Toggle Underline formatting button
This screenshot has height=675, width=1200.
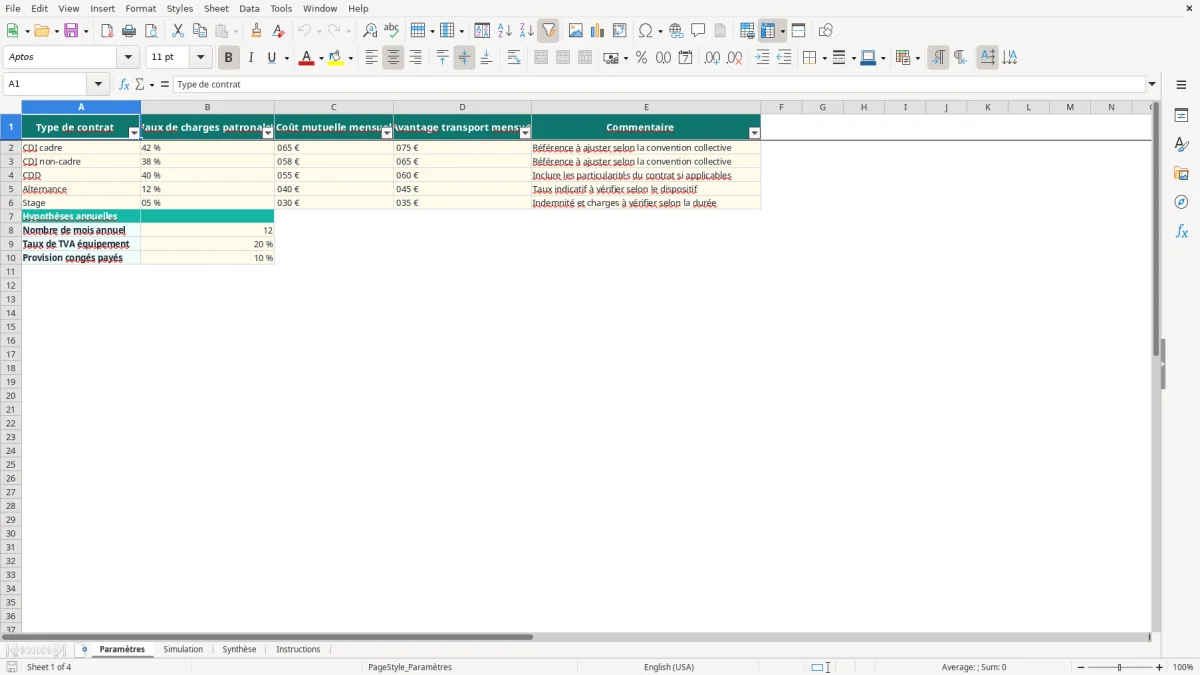tap(271, 58)
